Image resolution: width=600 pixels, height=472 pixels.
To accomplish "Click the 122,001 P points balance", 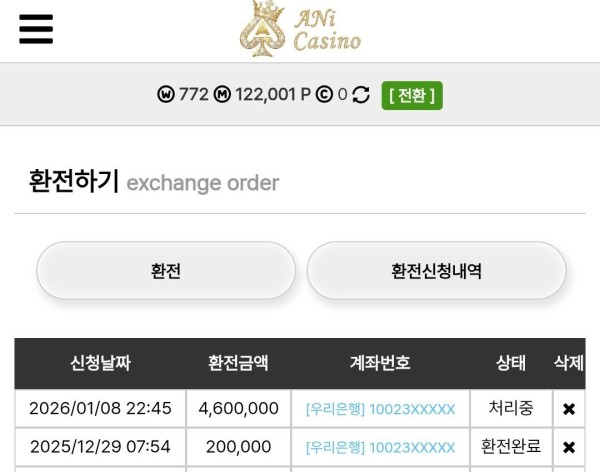I will tap(272, 95).
